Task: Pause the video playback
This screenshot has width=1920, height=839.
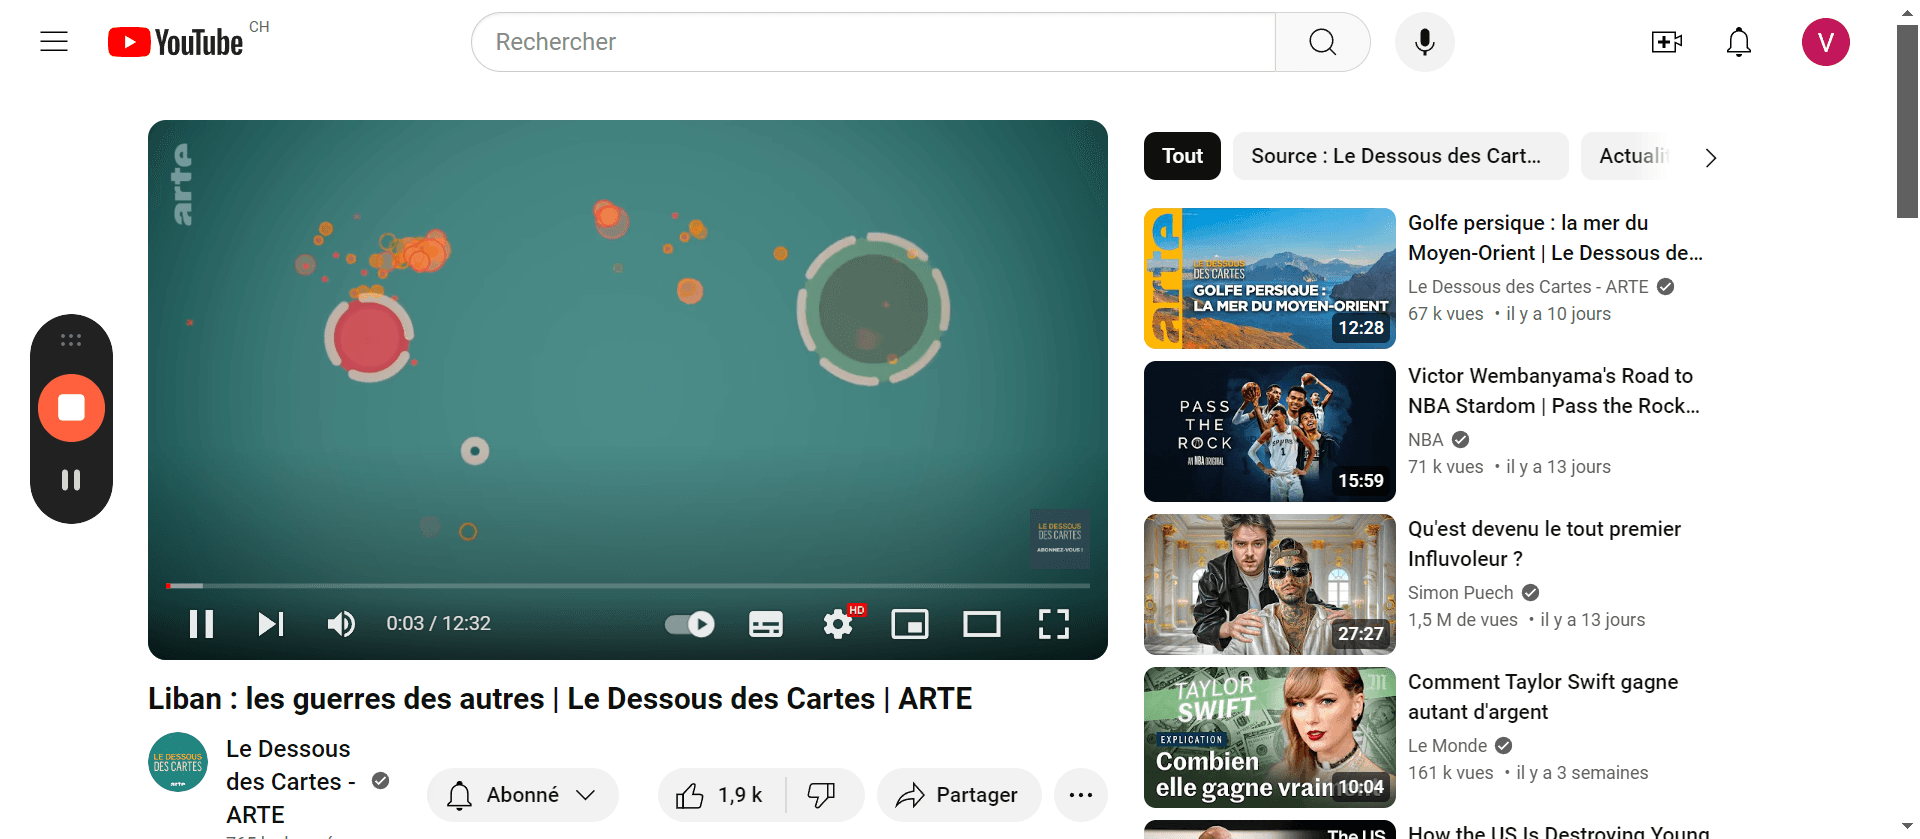Action: (202, 624)
